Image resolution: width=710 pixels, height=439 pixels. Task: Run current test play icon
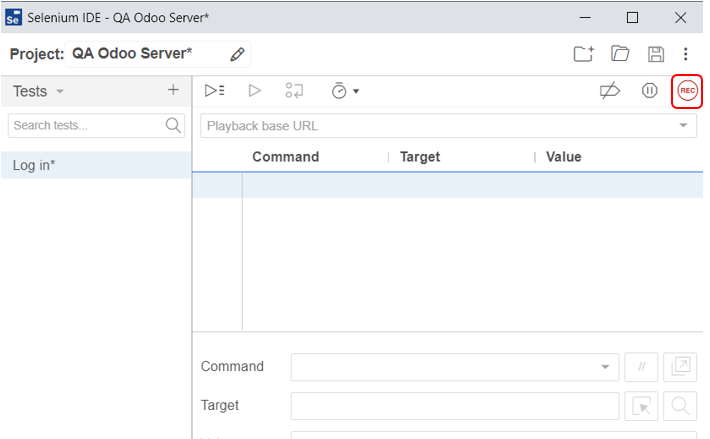pos(254,91)
